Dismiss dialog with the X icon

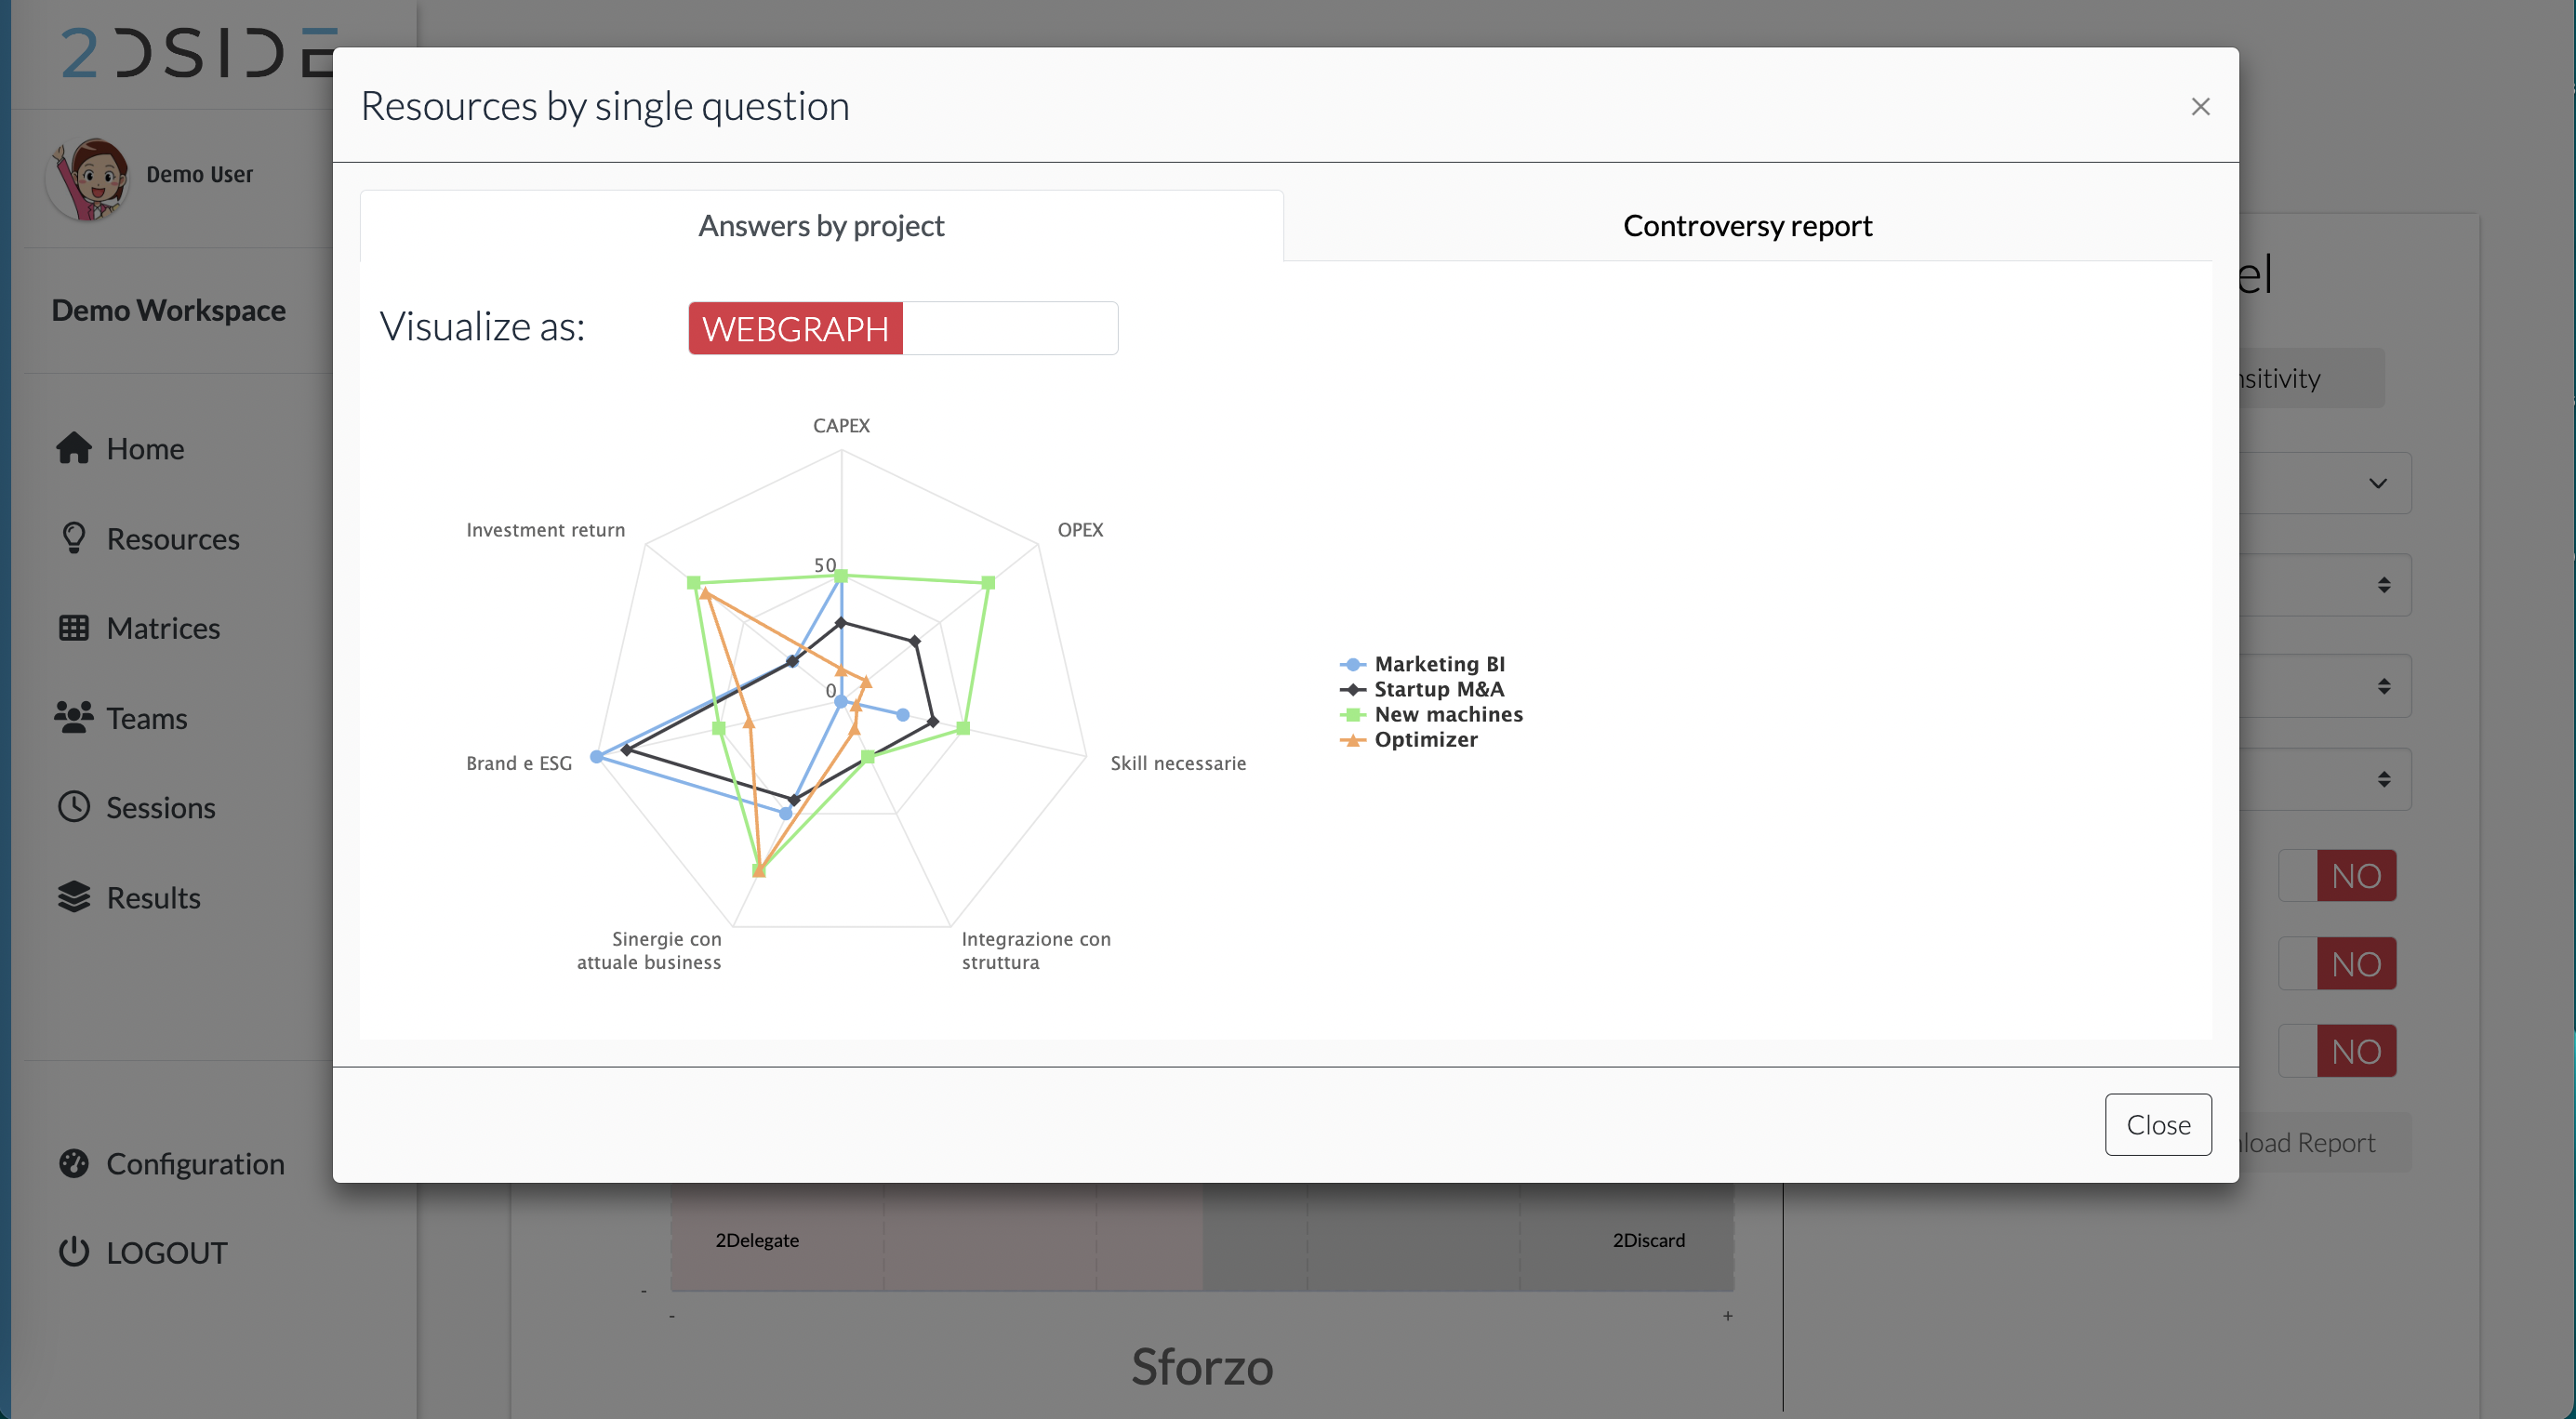pos(2200,106)
